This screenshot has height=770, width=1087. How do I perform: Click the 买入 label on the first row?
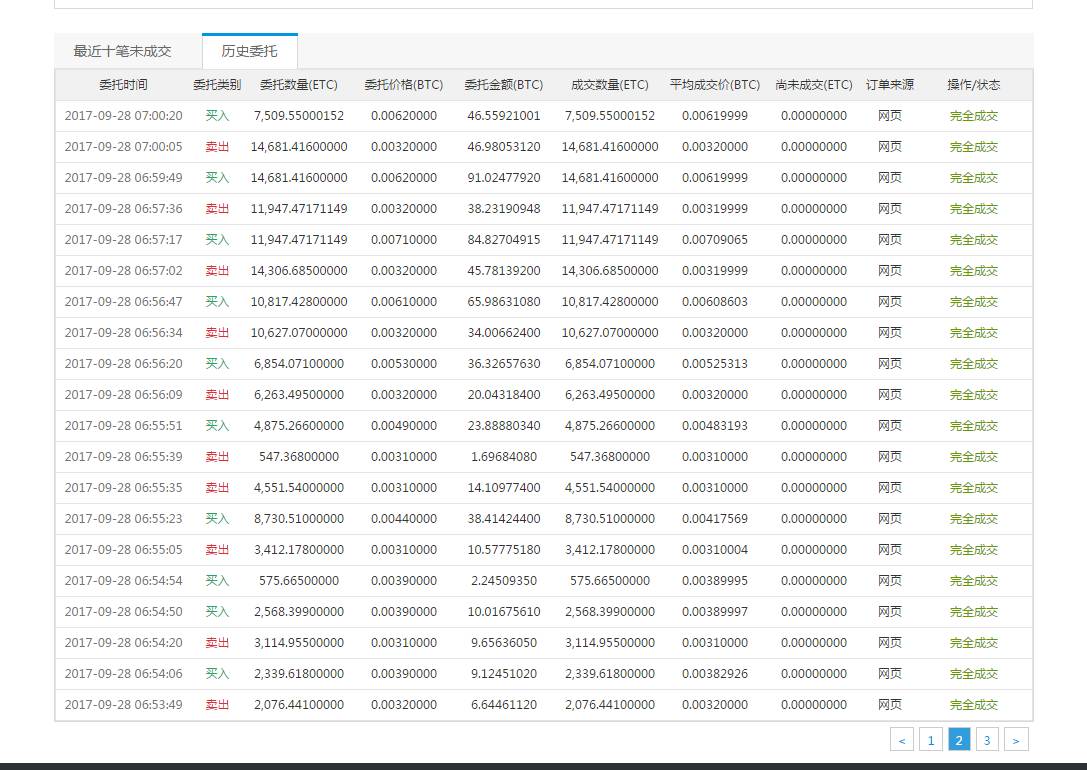216,115
